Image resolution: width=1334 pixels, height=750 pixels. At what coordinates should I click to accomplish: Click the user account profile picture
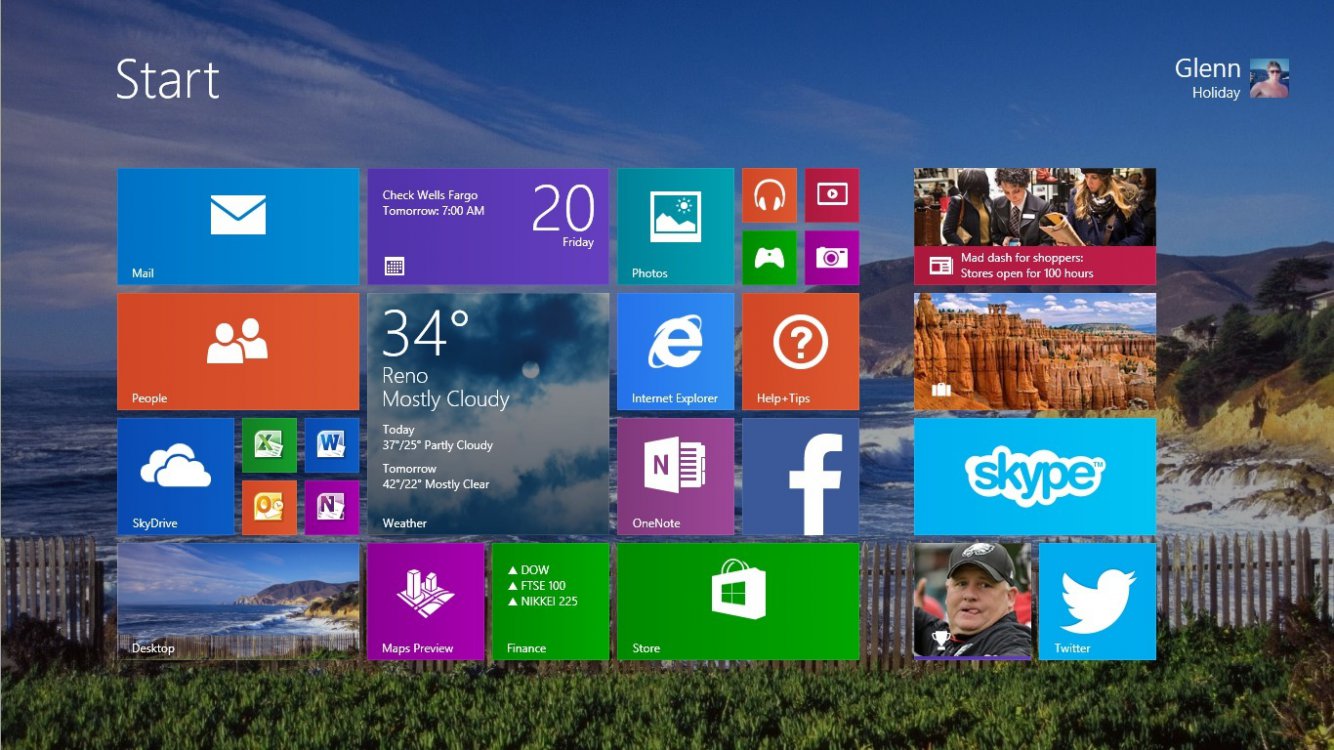(1269, 78)
